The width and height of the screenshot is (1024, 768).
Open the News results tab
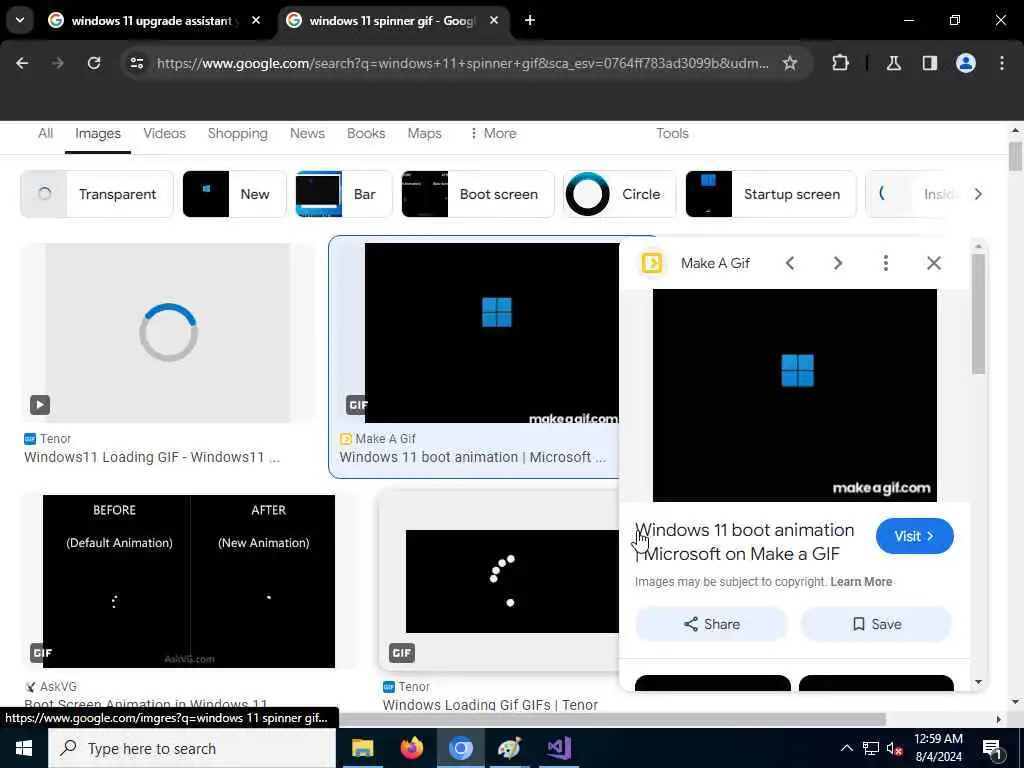(307, 133)
